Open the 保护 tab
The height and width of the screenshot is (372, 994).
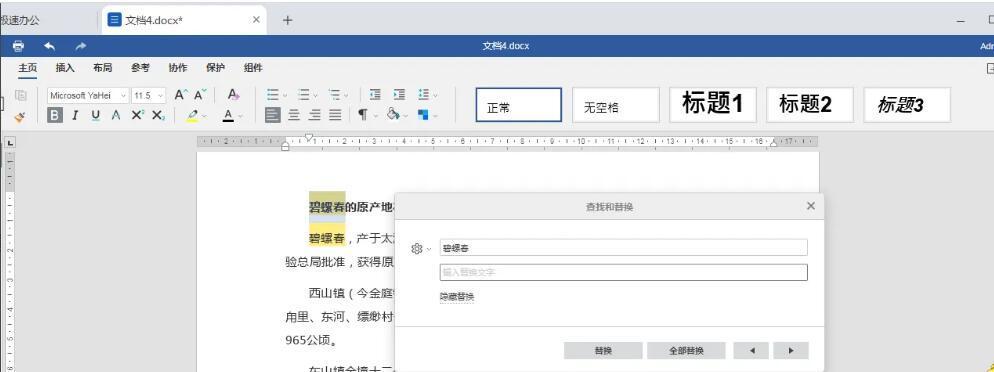point(216,68)
